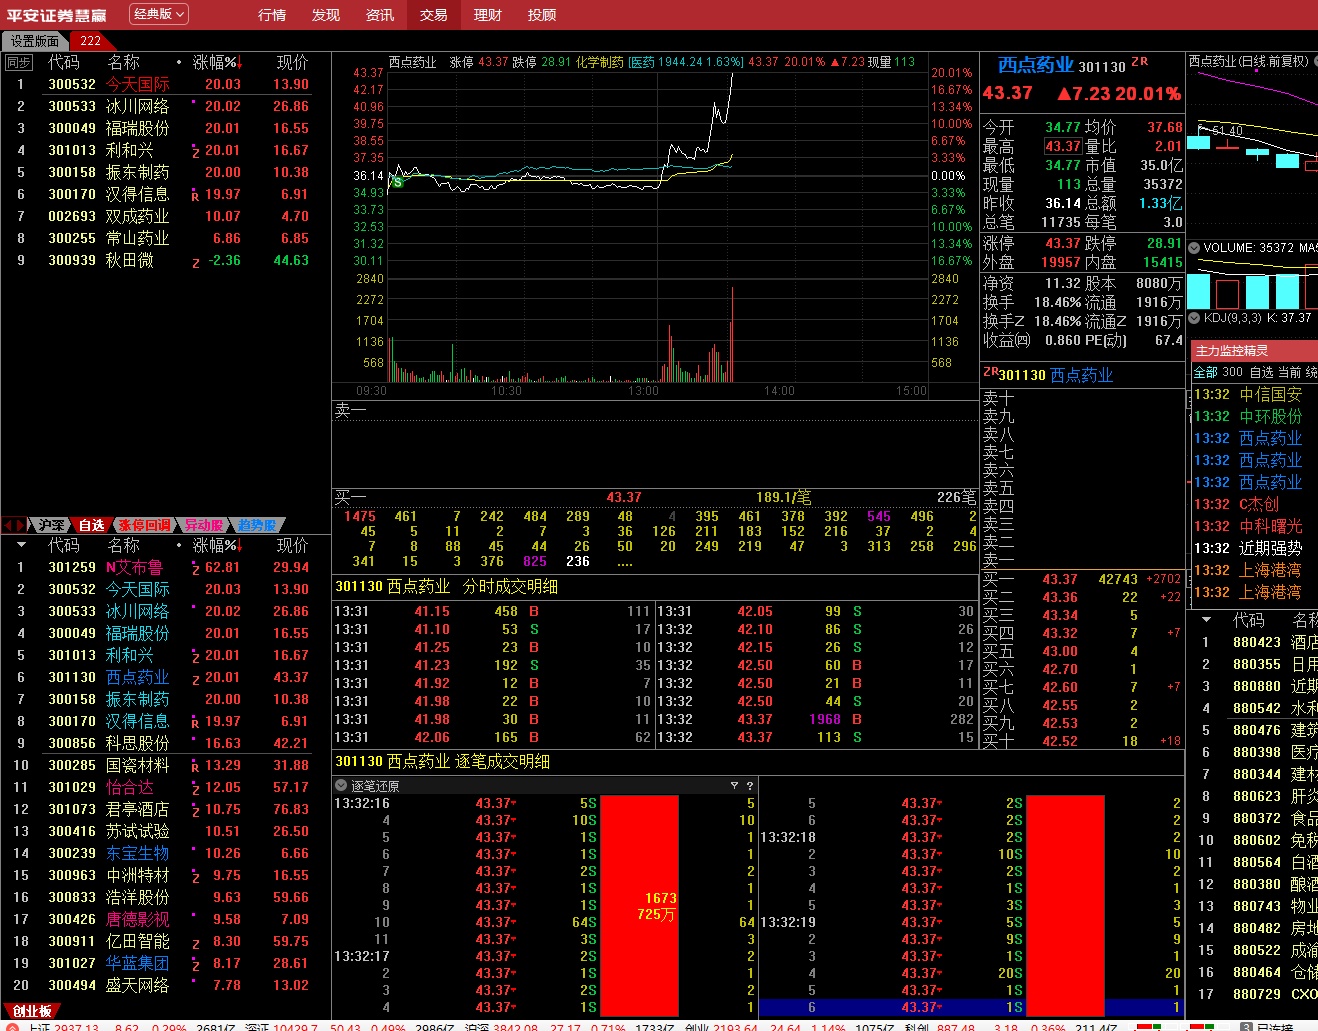Open the down-triangle menu left of lower 代码 header
The height and width of the screenshot is (1031, 1318).
pyautogui.click(x=21, y=545)
